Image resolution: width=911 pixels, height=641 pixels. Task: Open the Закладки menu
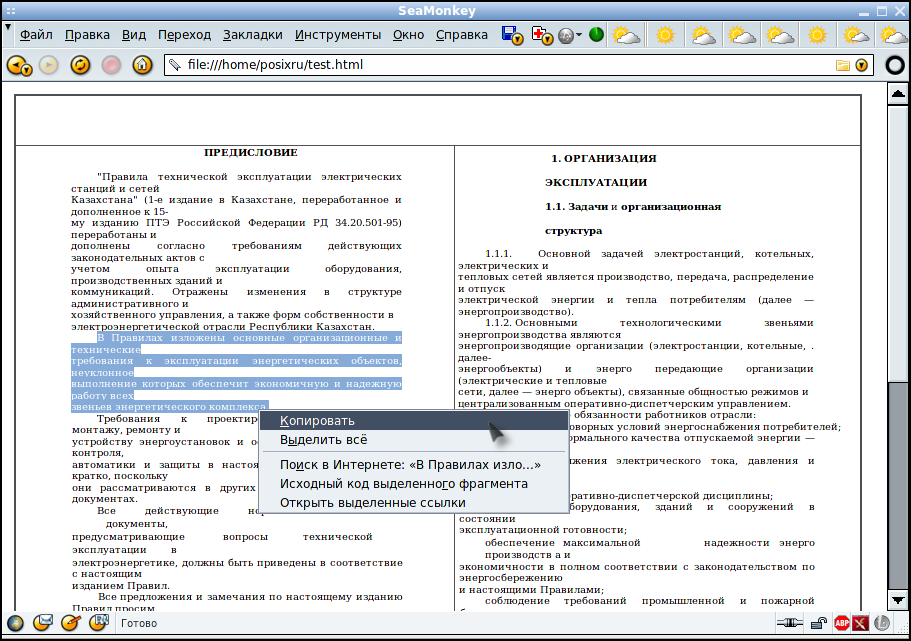(x=253, y=35)
